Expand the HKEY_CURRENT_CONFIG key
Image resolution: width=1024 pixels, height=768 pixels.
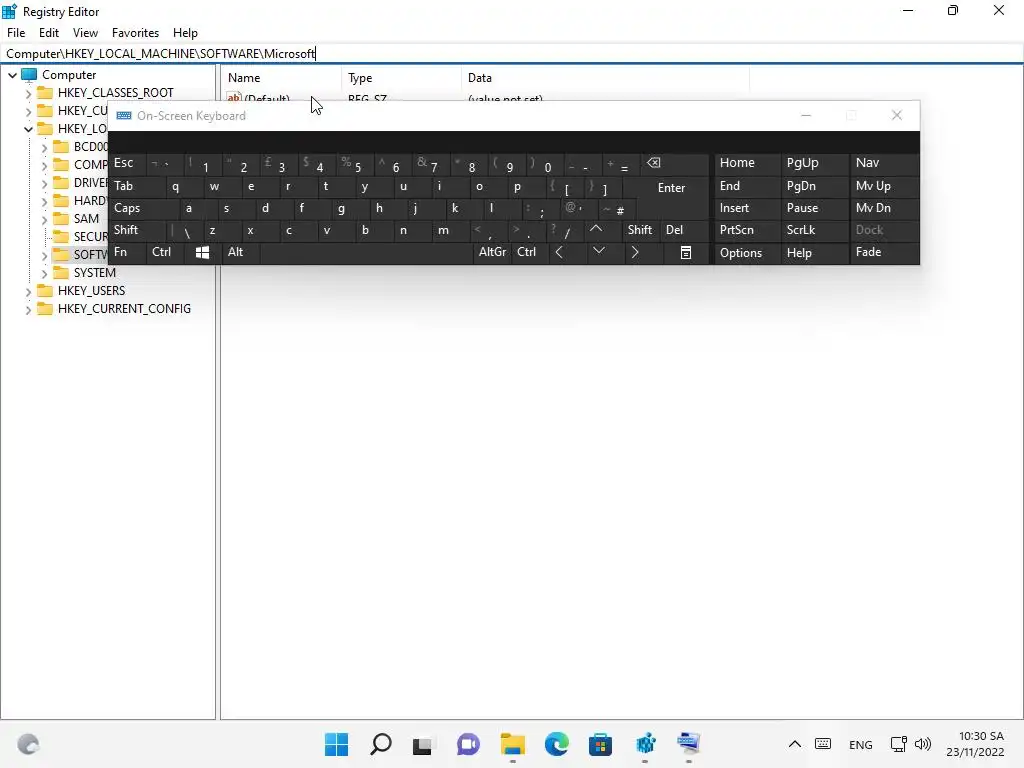(28, 310)
